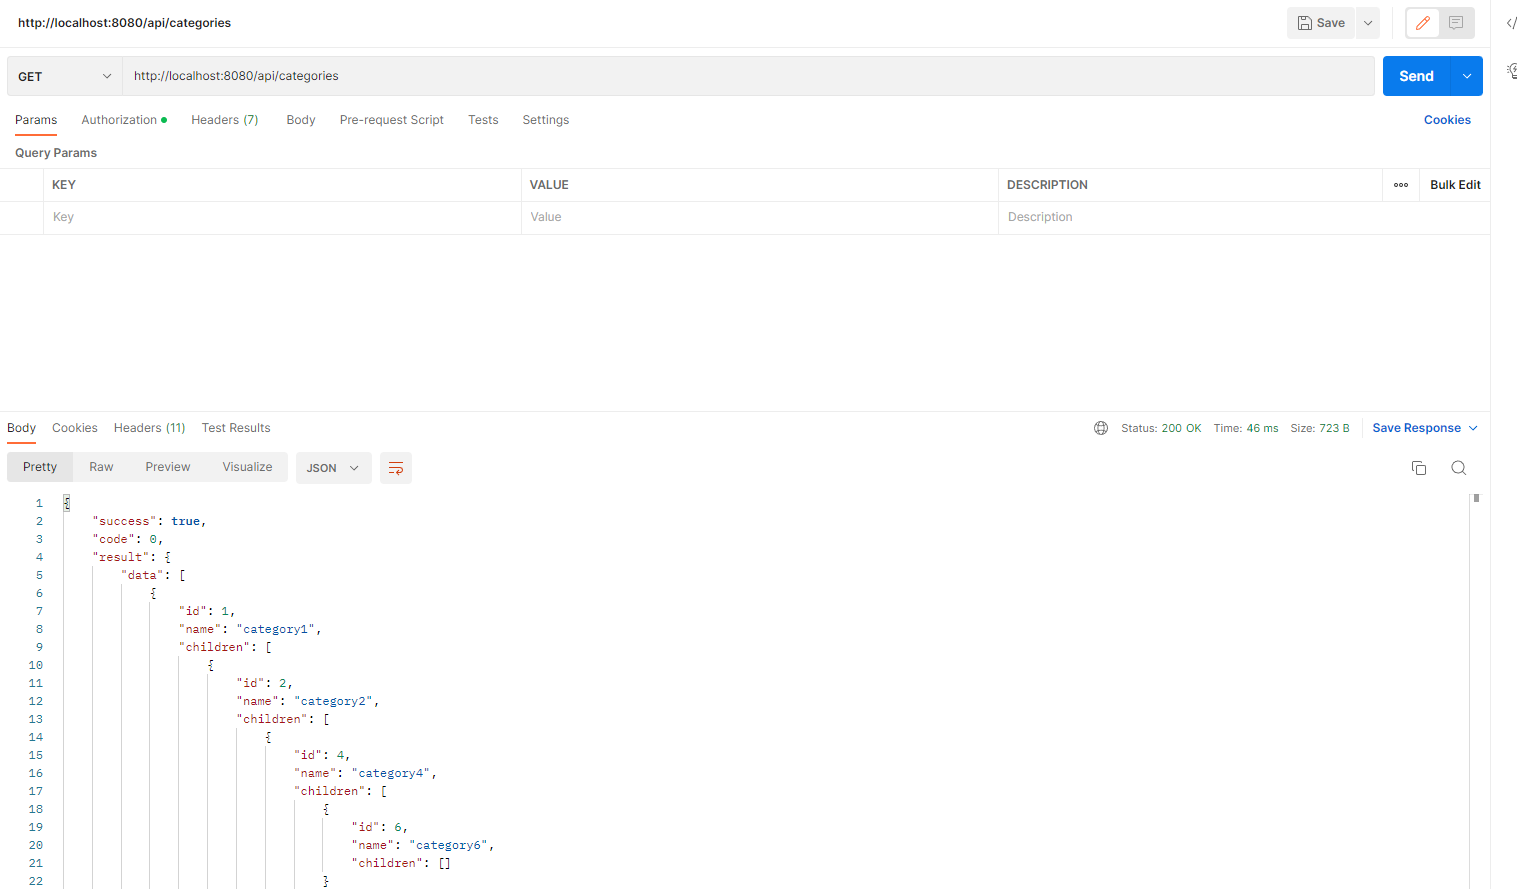Click the Size 723 B text
1517x889 pixels.
[1320, 428]
